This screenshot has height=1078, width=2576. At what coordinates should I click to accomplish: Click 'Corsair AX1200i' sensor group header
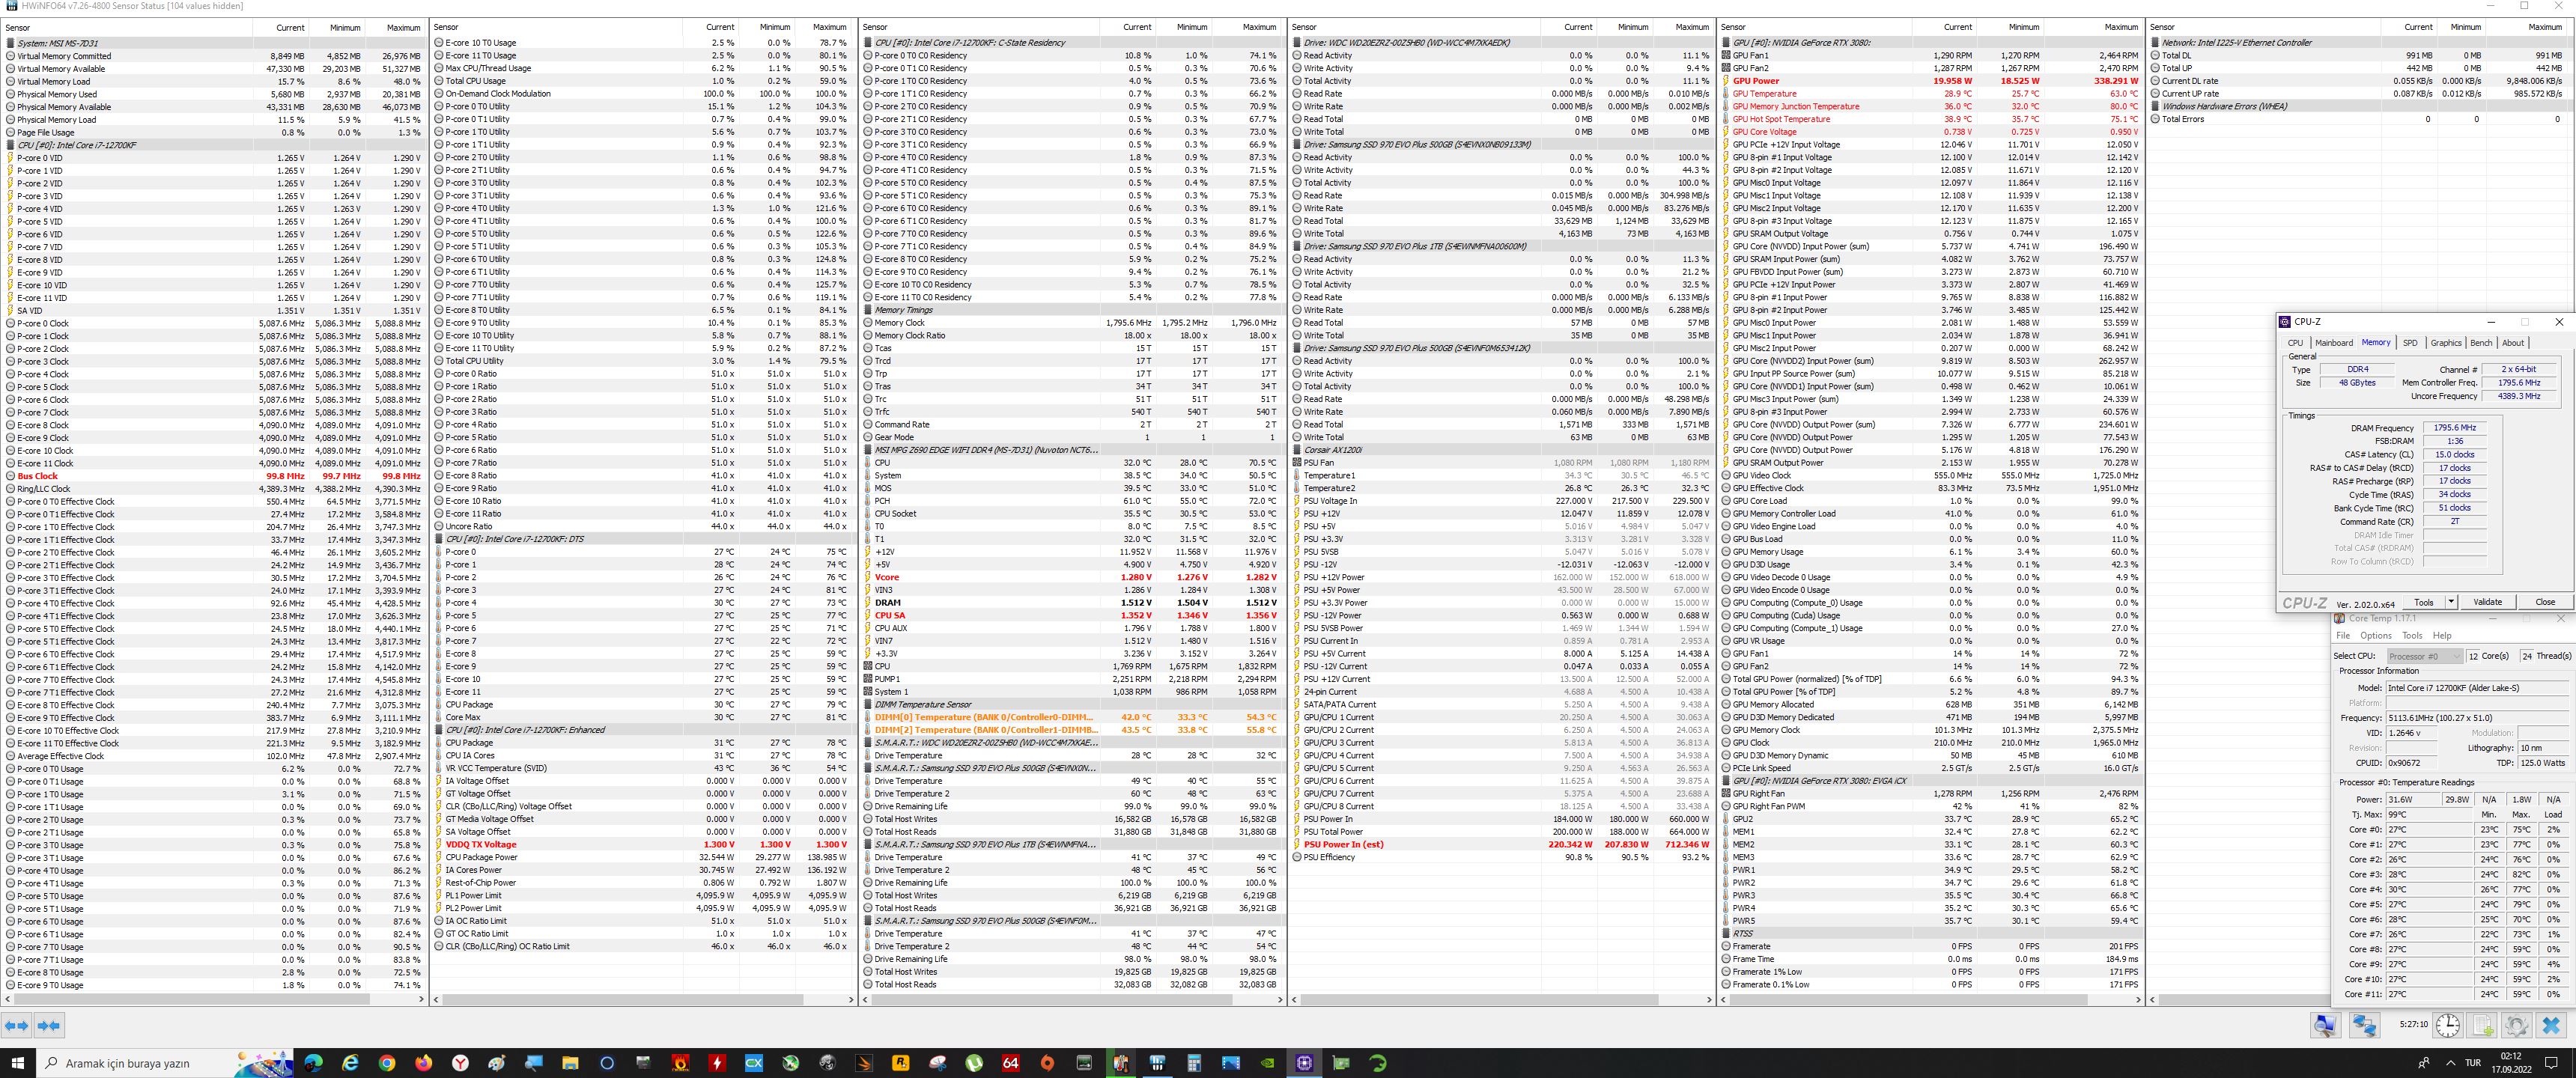pyautogui.click(x=1501, y=450)
